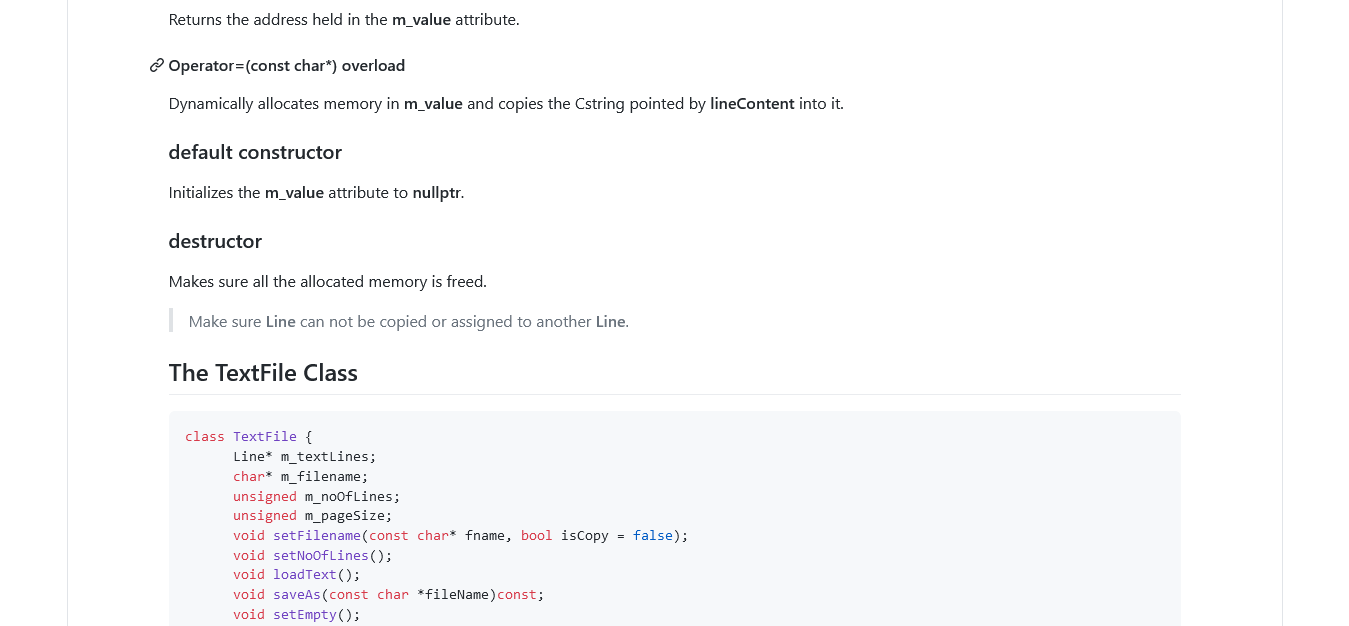1349x626 pixels.
Task: Click the anchor link icon beside Operator= heading
Action: 156,65
